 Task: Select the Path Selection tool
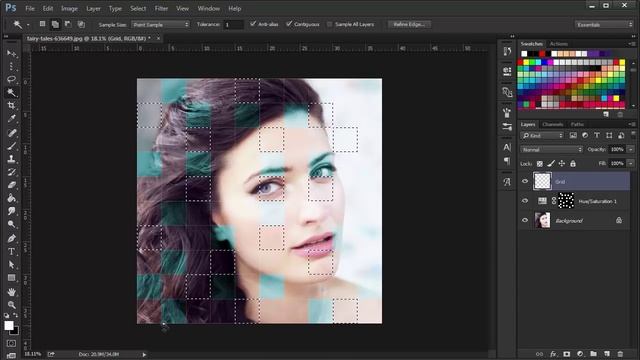pyautogui.click(x=11, y=265)
